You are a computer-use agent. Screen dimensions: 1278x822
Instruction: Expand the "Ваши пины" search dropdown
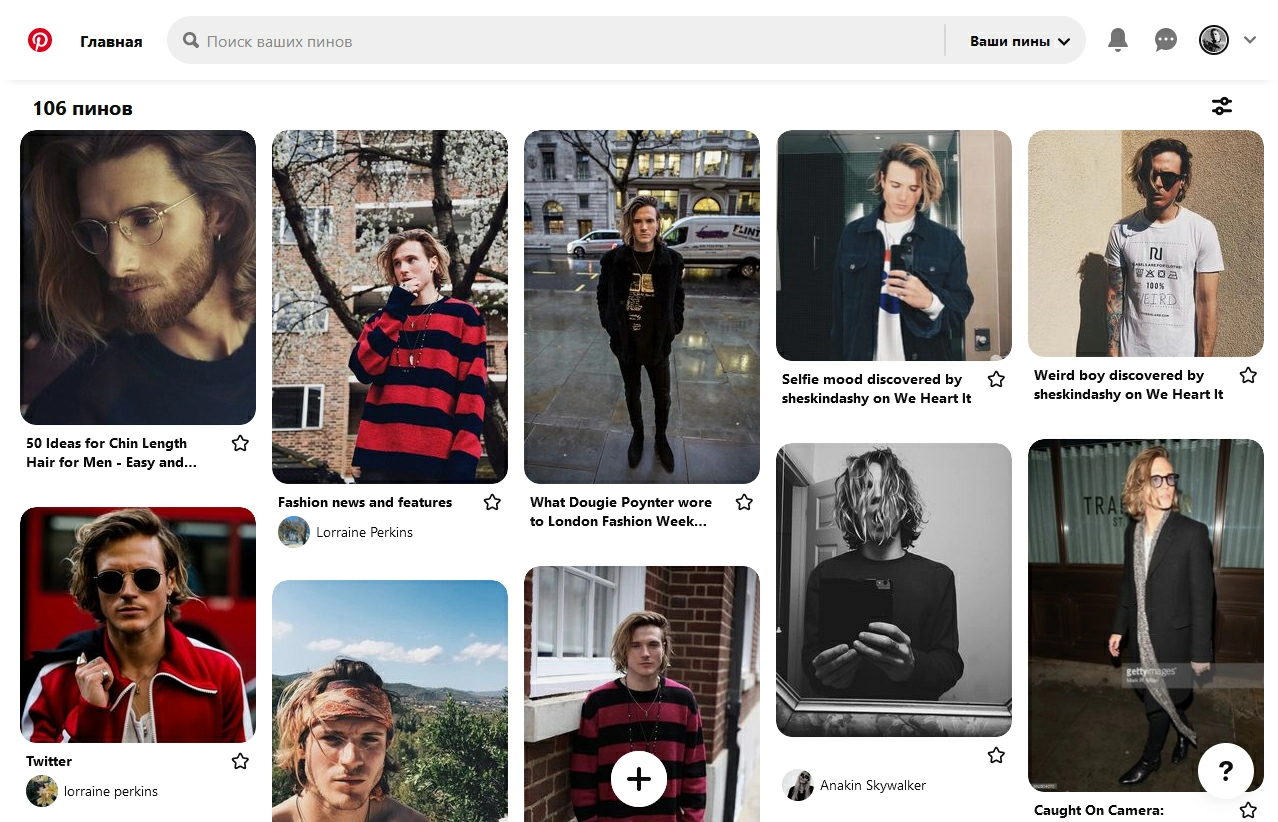pos(1020,41)
